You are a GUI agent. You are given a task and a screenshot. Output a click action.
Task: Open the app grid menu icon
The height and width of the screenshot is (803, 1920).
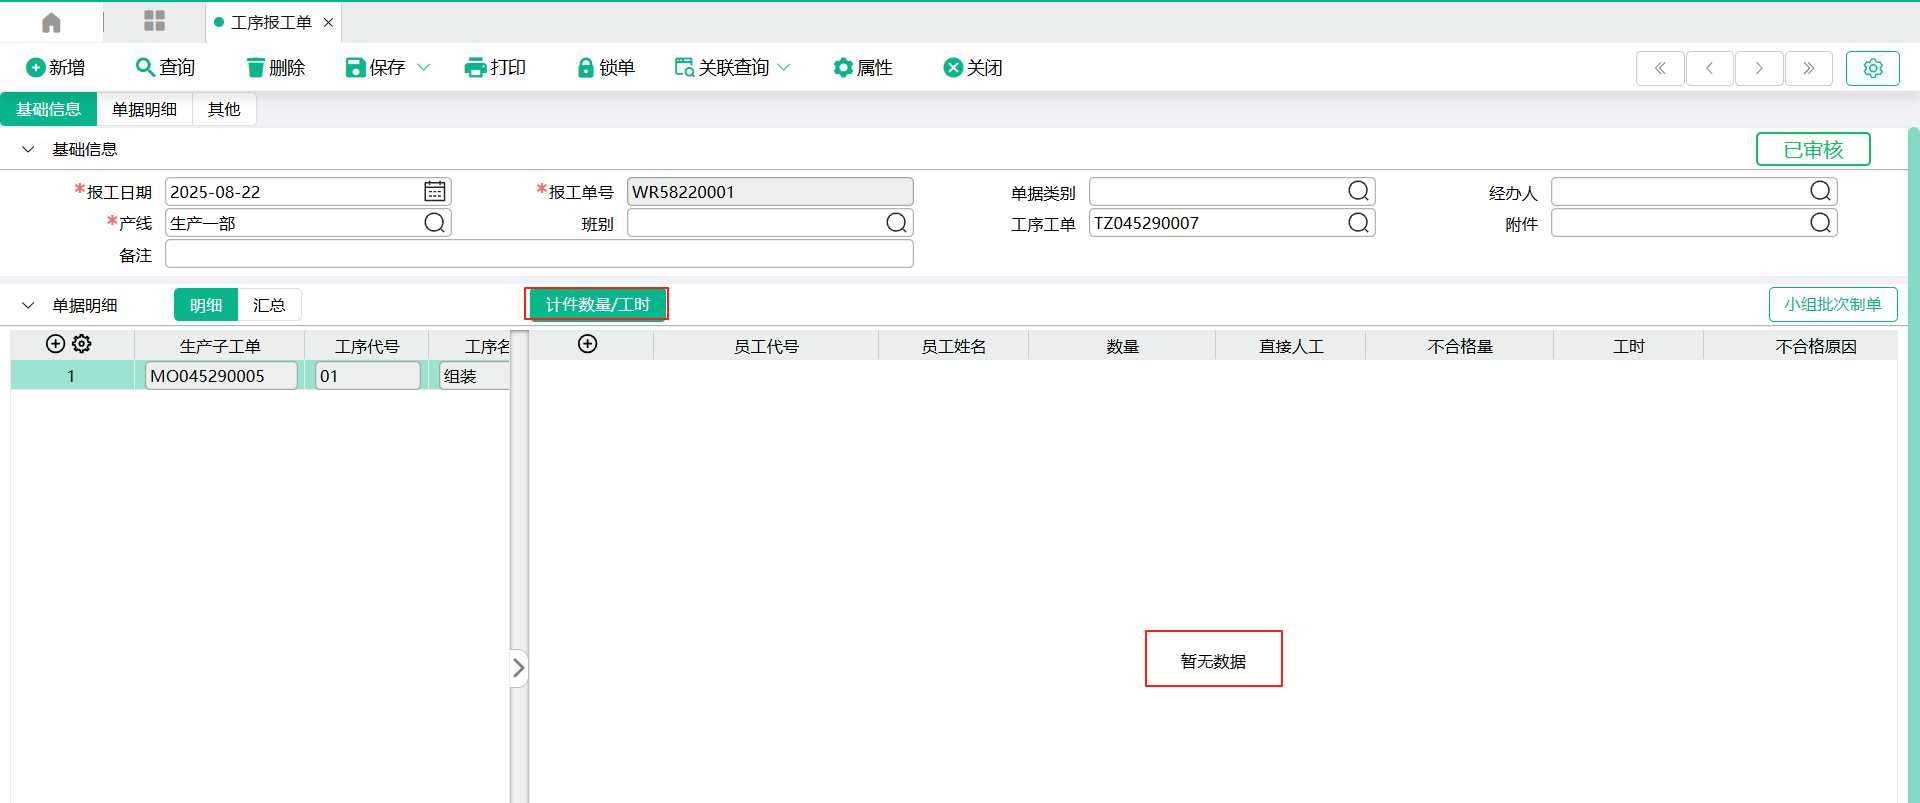click(x=154, y=21)
